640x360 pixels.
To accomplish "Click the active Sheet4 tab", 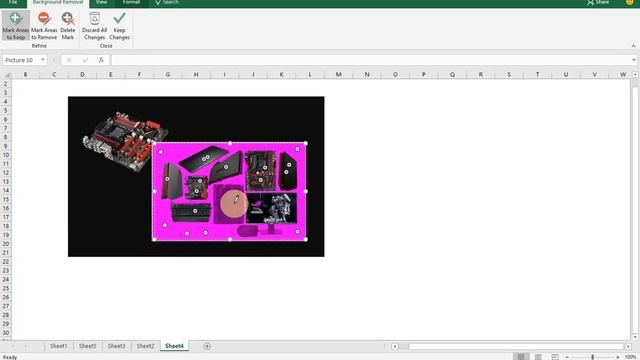I will 174,346.
